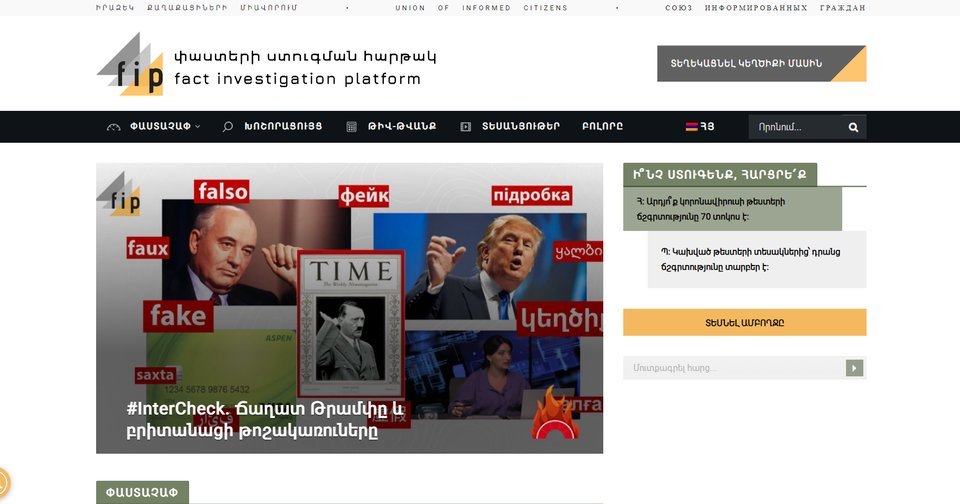Viewport: 960px width, 504px height.
Task: Click the Armenian flag language icon
Action: click(x=691, y=127)
